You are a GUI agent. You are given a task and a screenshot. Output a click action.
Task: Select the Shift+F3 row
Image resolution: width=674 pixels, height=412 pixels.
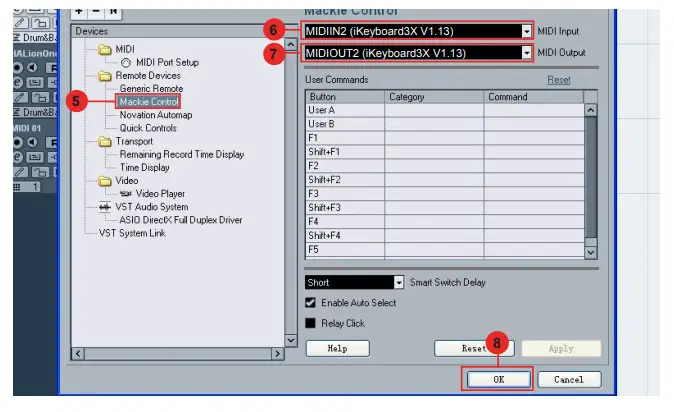pos(445,207)
